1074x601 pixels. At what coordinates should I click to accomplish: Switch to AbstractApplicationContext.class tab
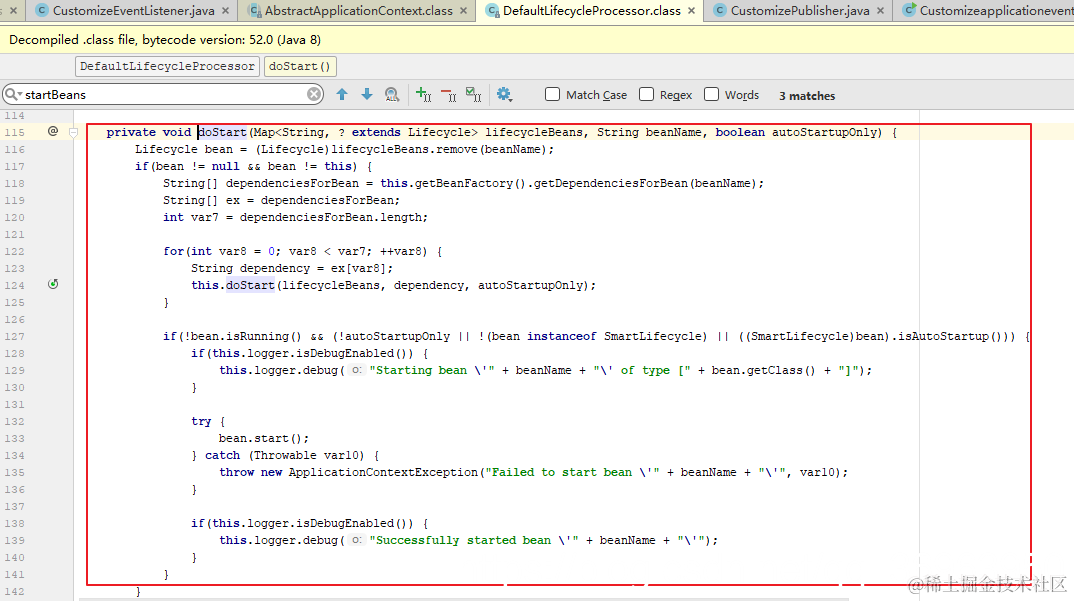point(358,11)
